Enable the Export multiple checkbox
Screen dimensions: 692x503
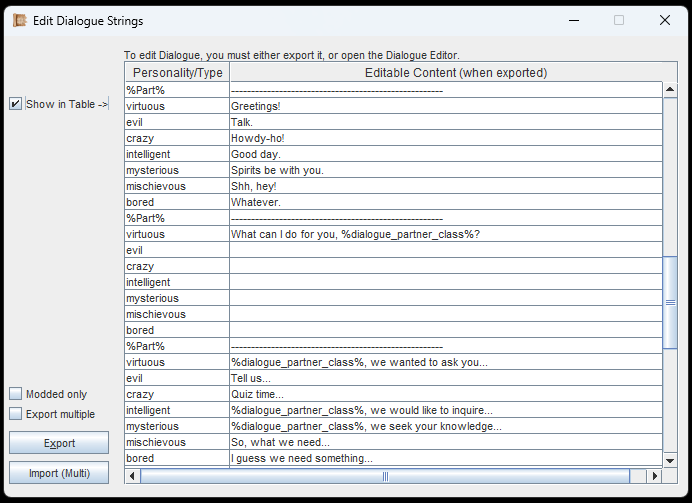15,414
